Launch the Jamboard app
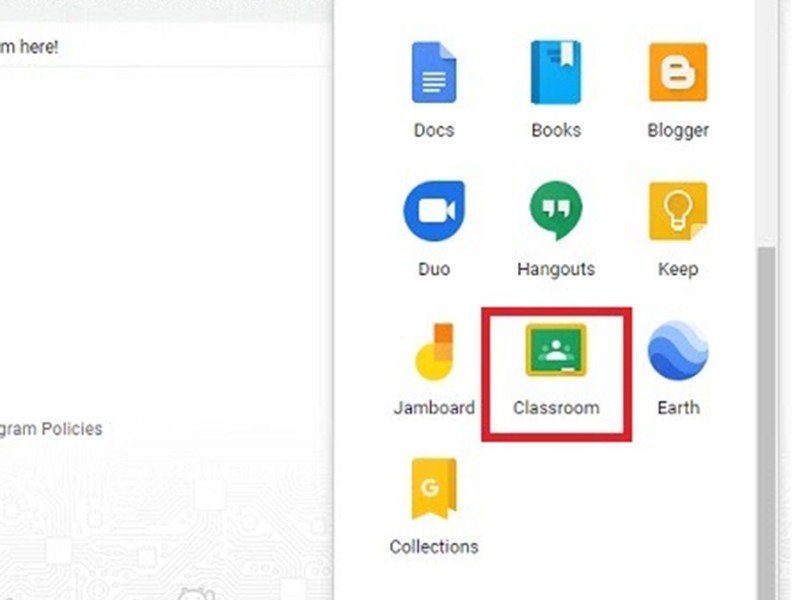The height and width of the screenshot is (600, 792). [434, 352]
